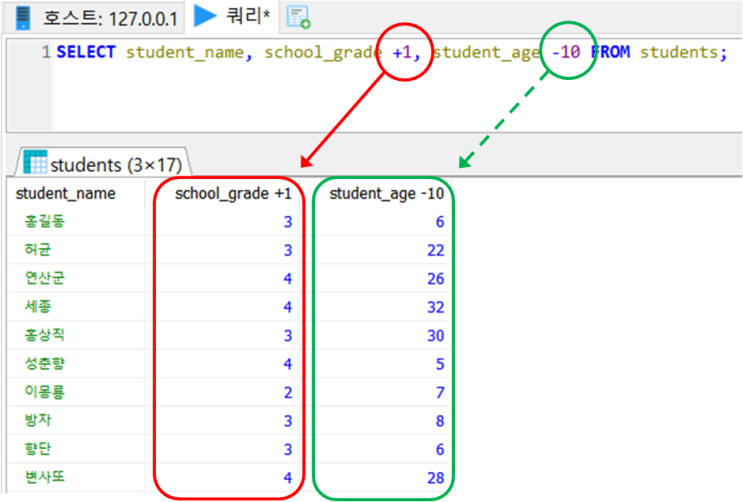Click grade value 2 in 이몽룡 row
The image size is (743, 502).
pos(288,392)
